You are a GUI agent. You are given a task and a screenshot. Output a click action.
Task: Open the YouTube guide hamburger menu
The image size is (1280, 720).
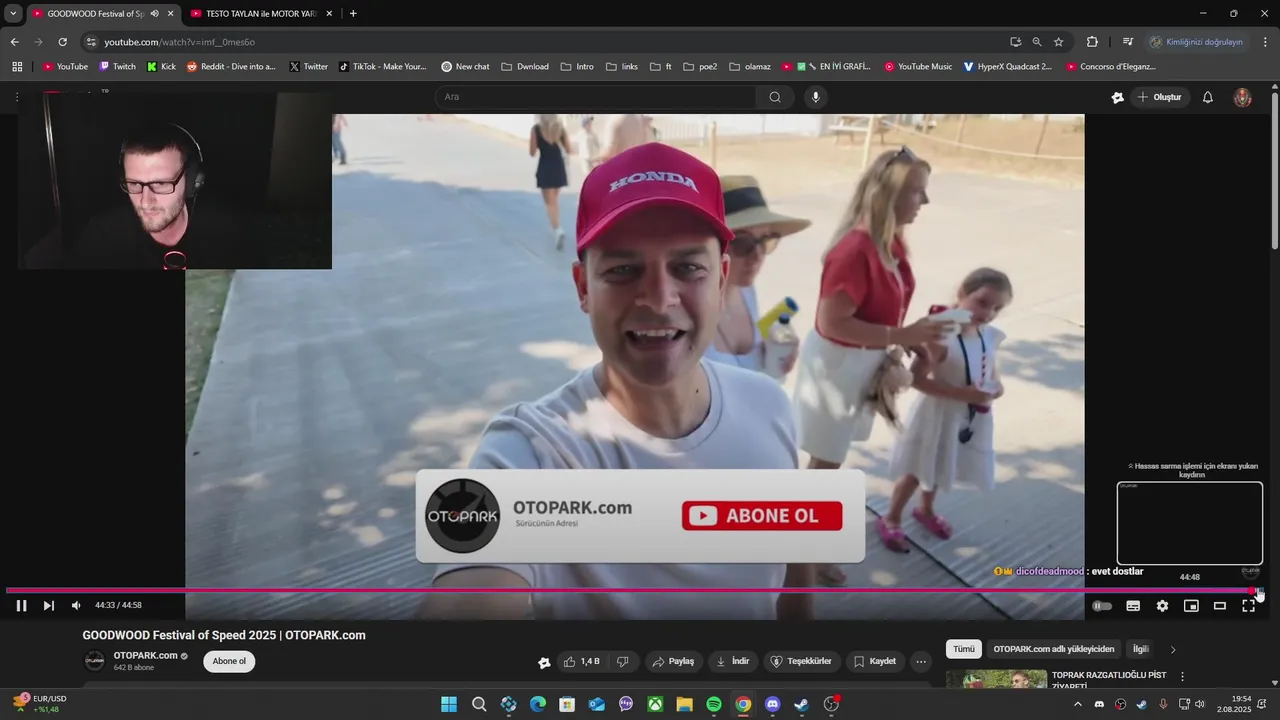tap(16, 97)
